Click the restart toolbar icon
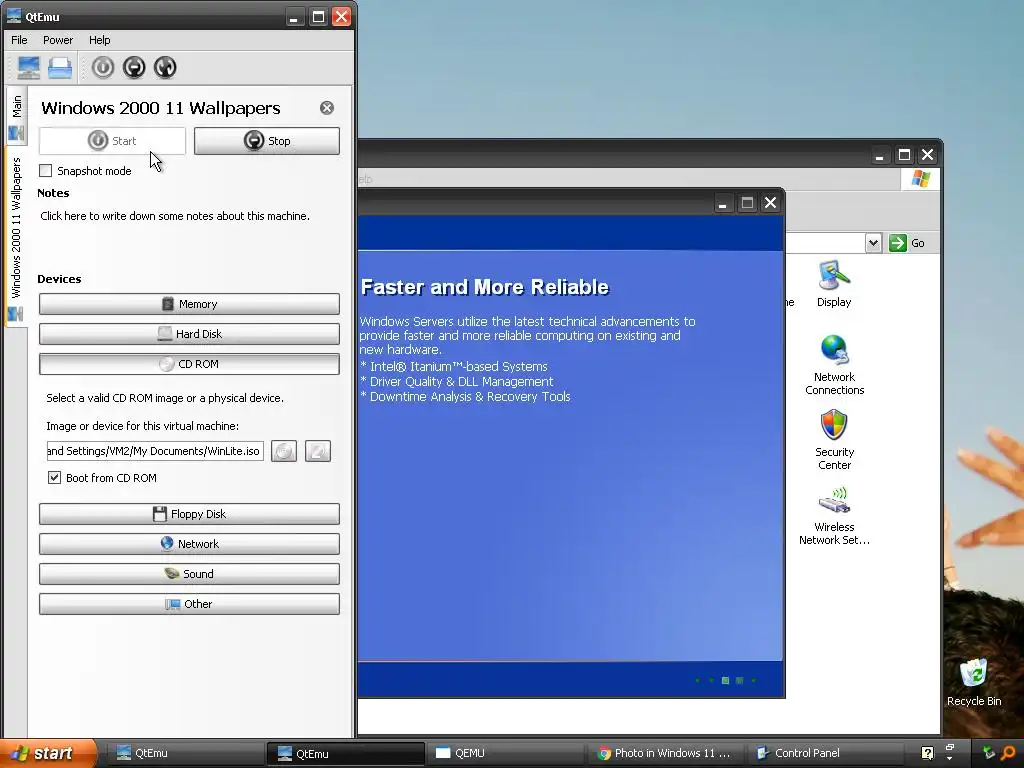This screenshot has height=768, width=1024. click(165, 67)
